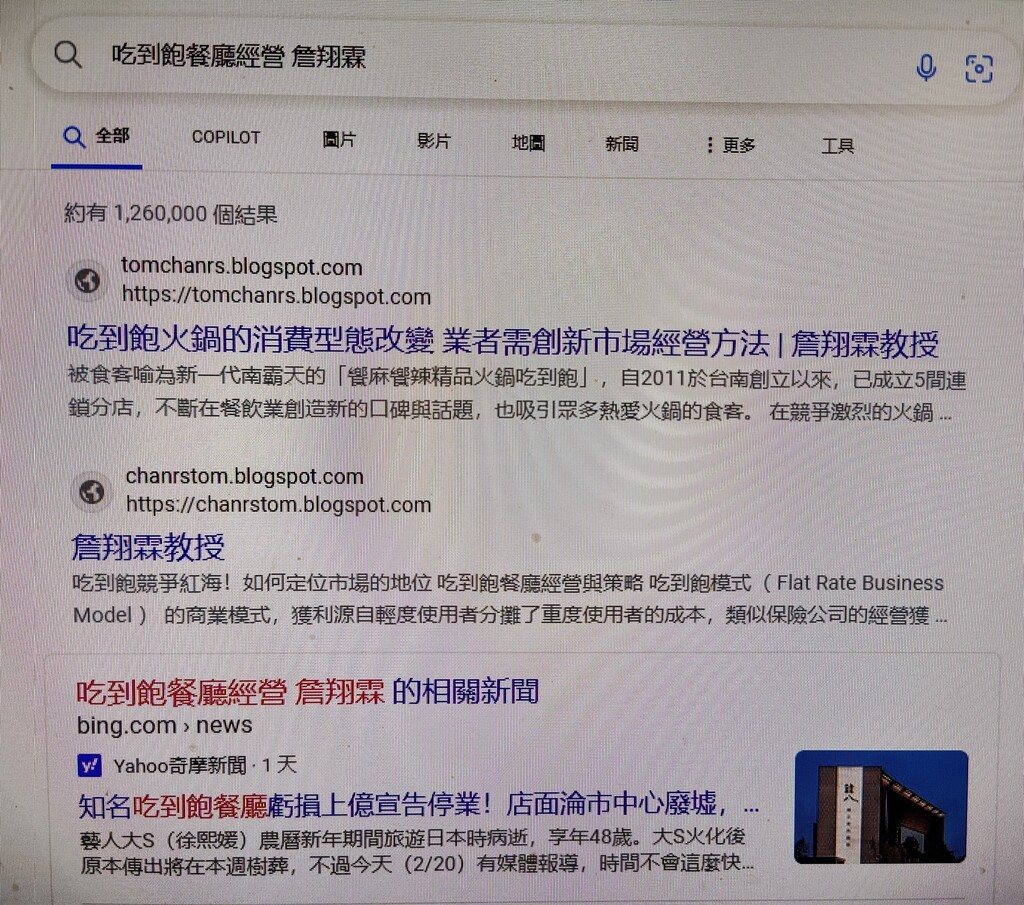Open news headline 知名吃到飽餐廳虧損上億宣告停業
This screenshot has width=1024, height=905.
pos(418,804)
